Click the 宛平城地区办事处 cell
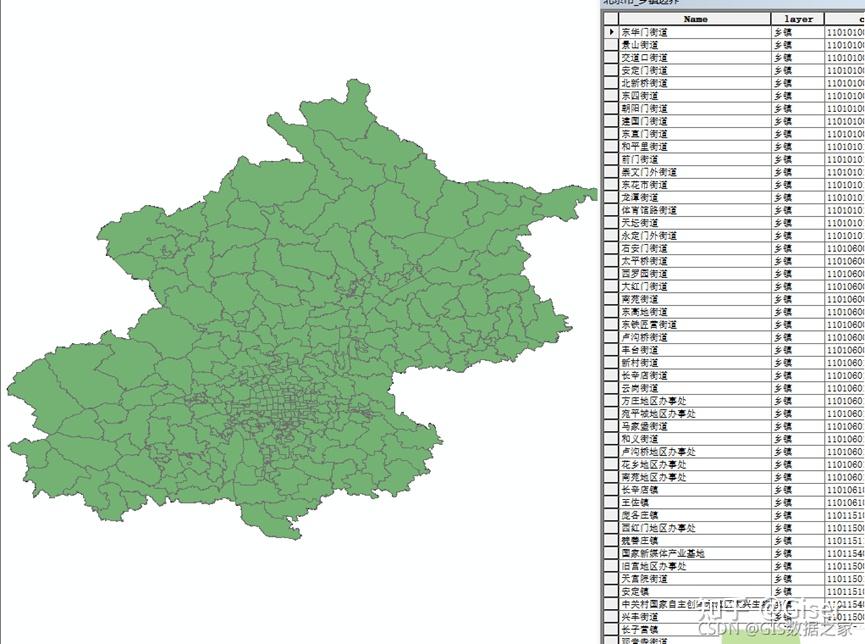 pyautogui.click(x=695, y=414)
